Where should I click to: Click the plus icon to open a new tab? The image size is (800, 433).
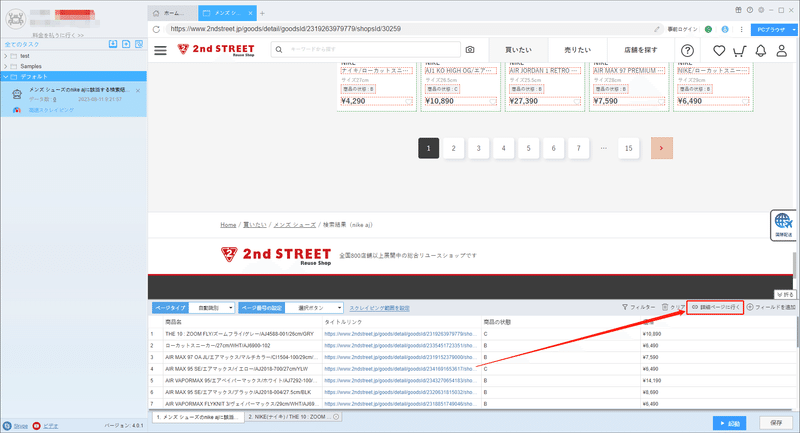point(262,13)
